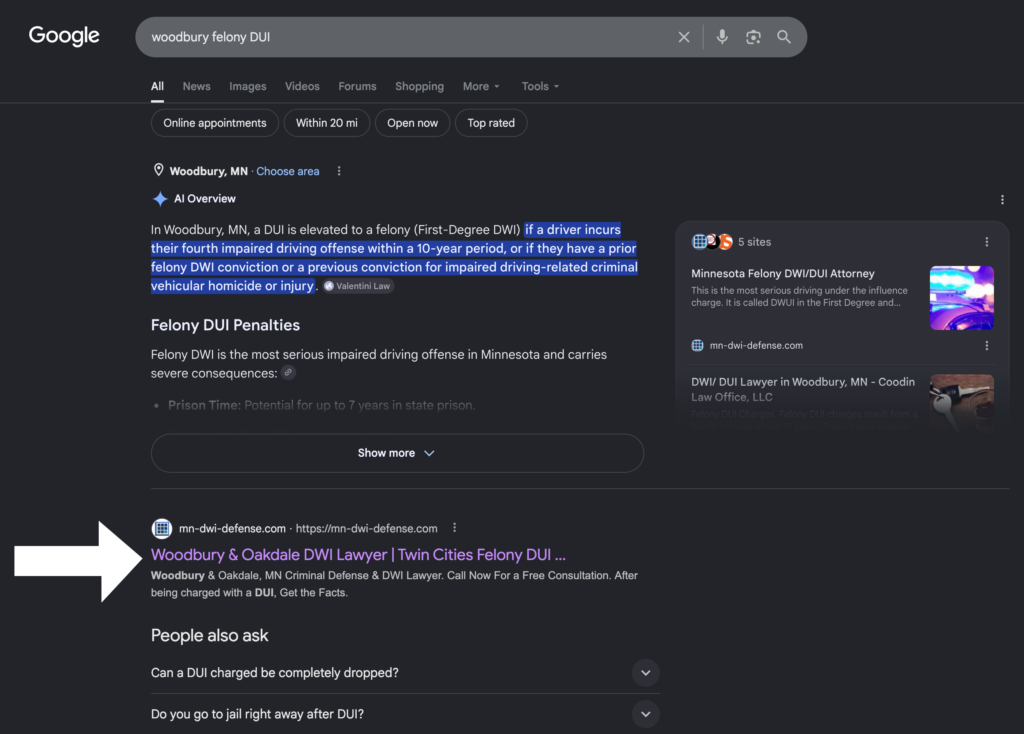Open three-dot menu beside mn-dwi-defense.com source card
Screen dimensions: 1024x734
(986, 345)
